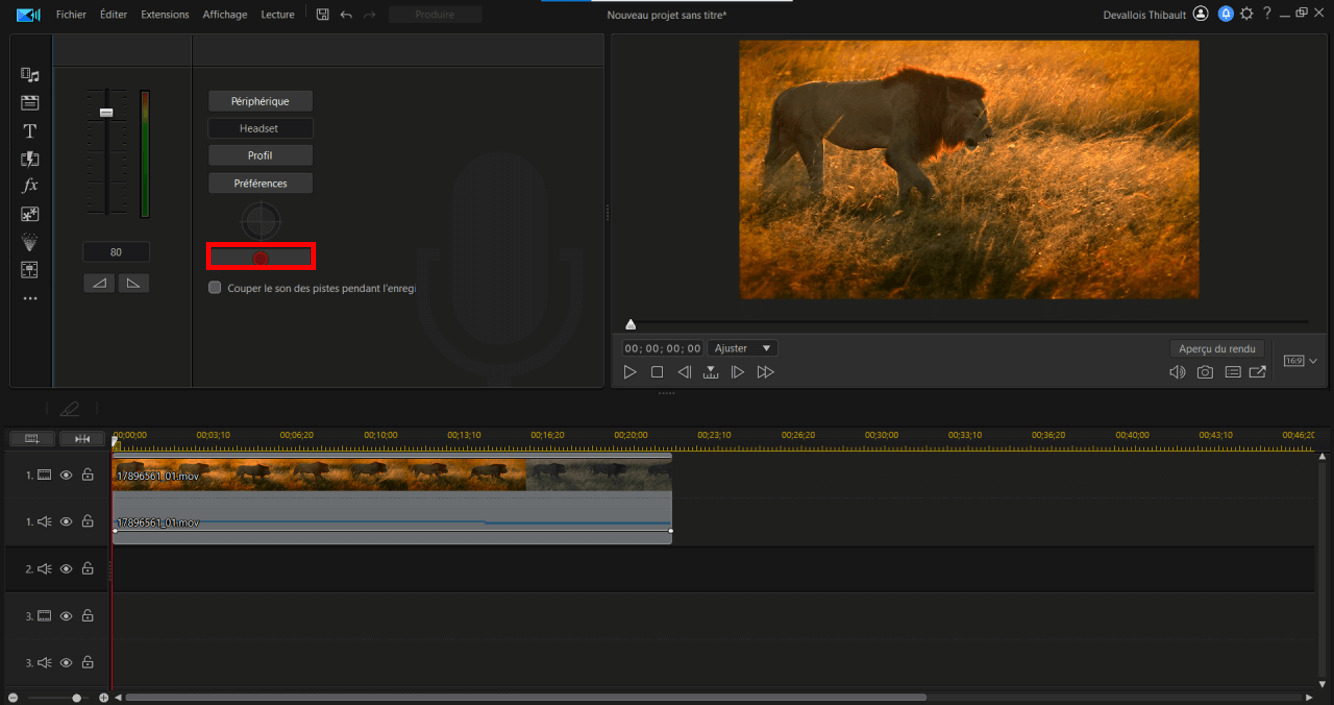Lock audio track 3
This screenshot has height=705, width=1334.
point(88,663)
